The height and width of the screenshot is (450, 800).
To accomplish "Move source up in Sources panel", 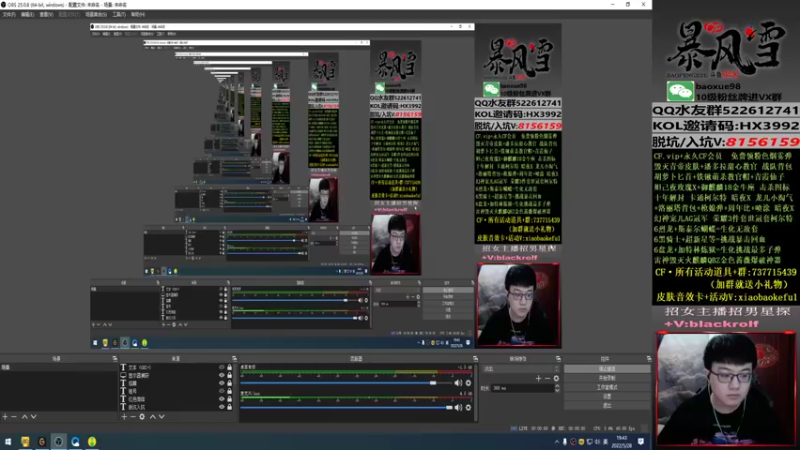I will (152, 417).
